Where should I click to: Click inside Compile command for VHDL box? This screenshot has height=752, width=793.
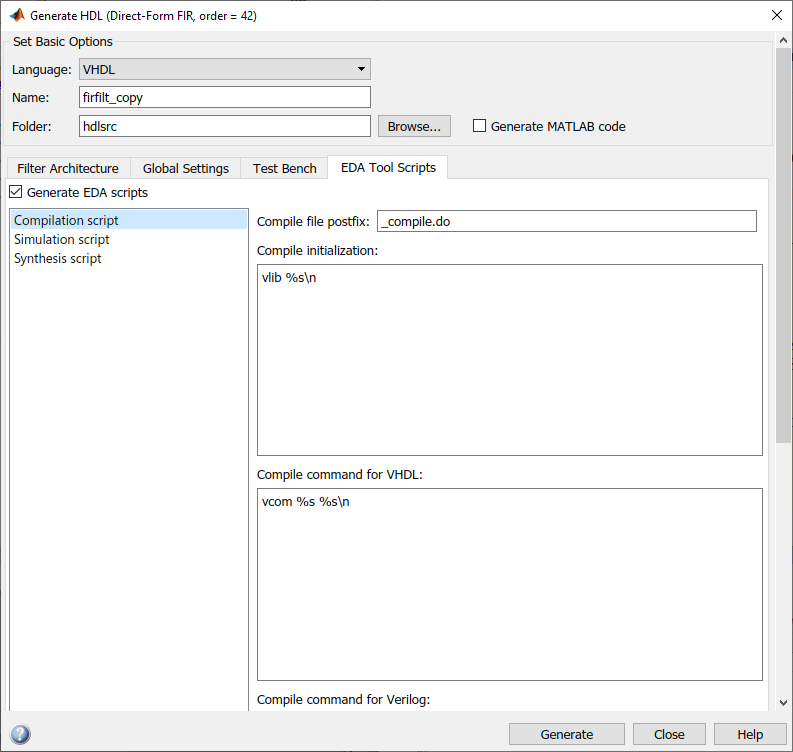(x=510, y=584)
